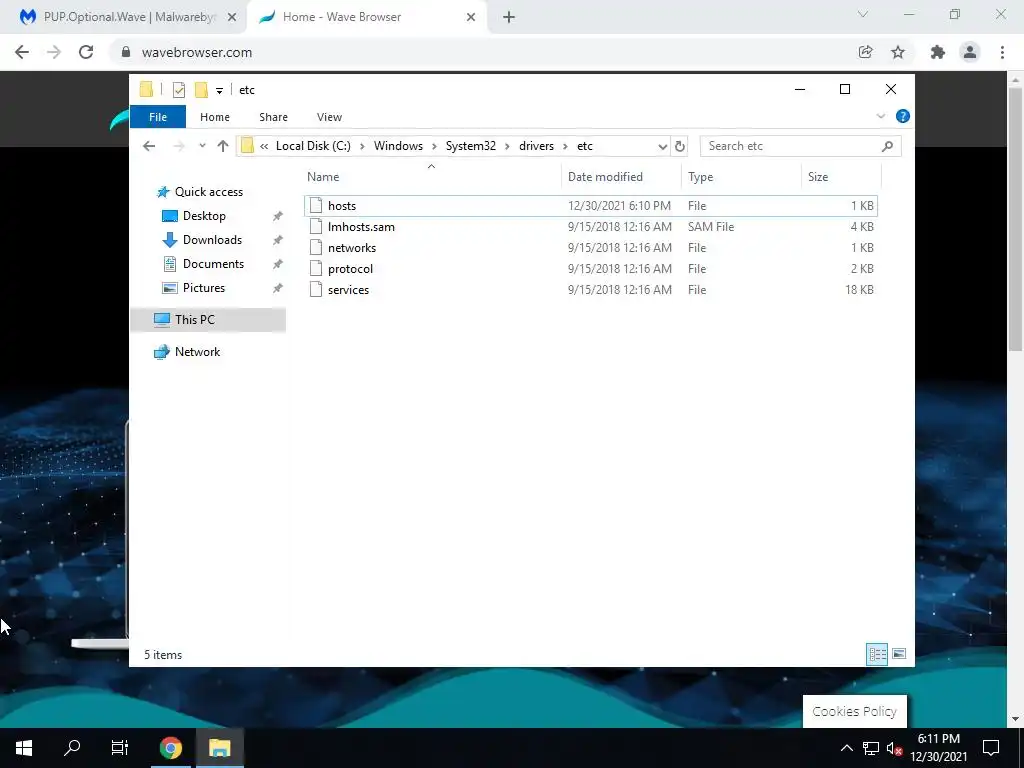Select the Home - Wave Browser tab
1024x768 pixels.
point(366,17)
